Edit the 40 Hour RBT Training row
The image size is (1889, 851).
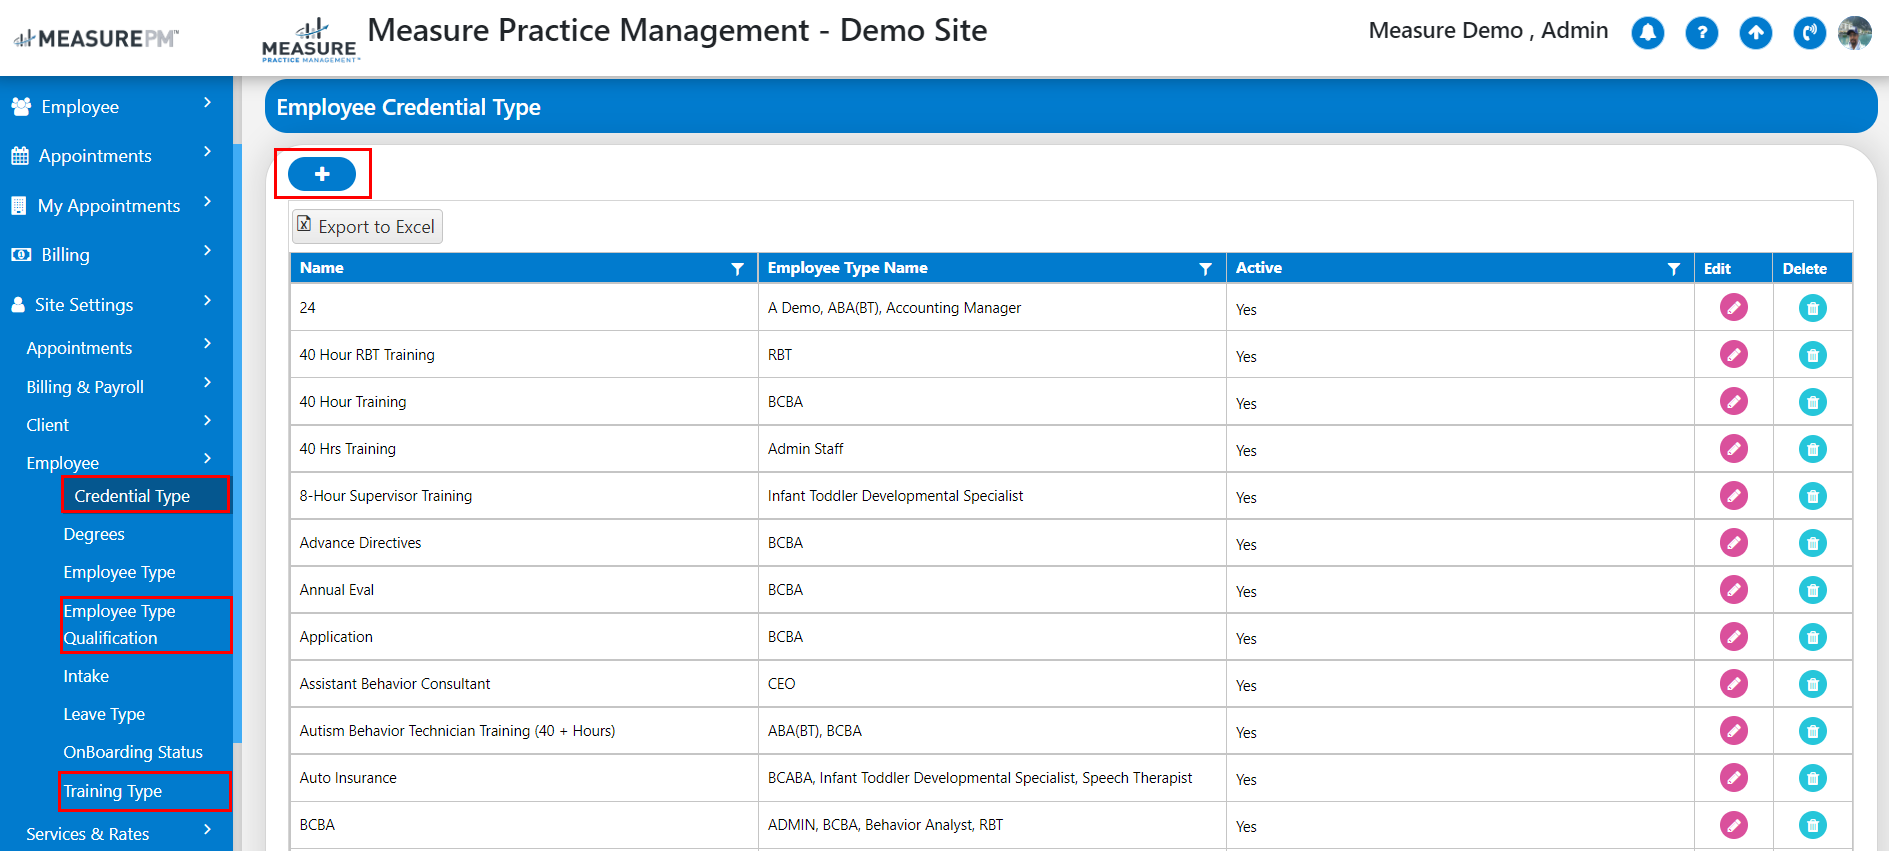pyautogui.click(x=1733, y=354)
